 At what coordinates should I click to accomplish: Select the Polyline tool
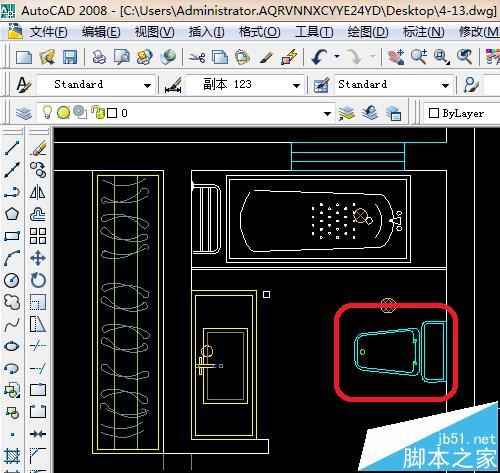(12, 192)
